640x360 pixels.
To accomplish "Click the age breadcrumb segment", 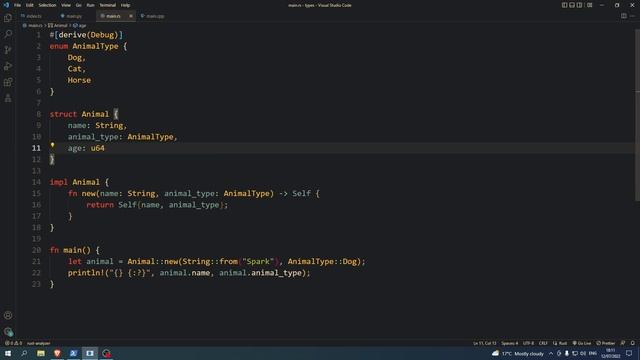I will 80,25.
